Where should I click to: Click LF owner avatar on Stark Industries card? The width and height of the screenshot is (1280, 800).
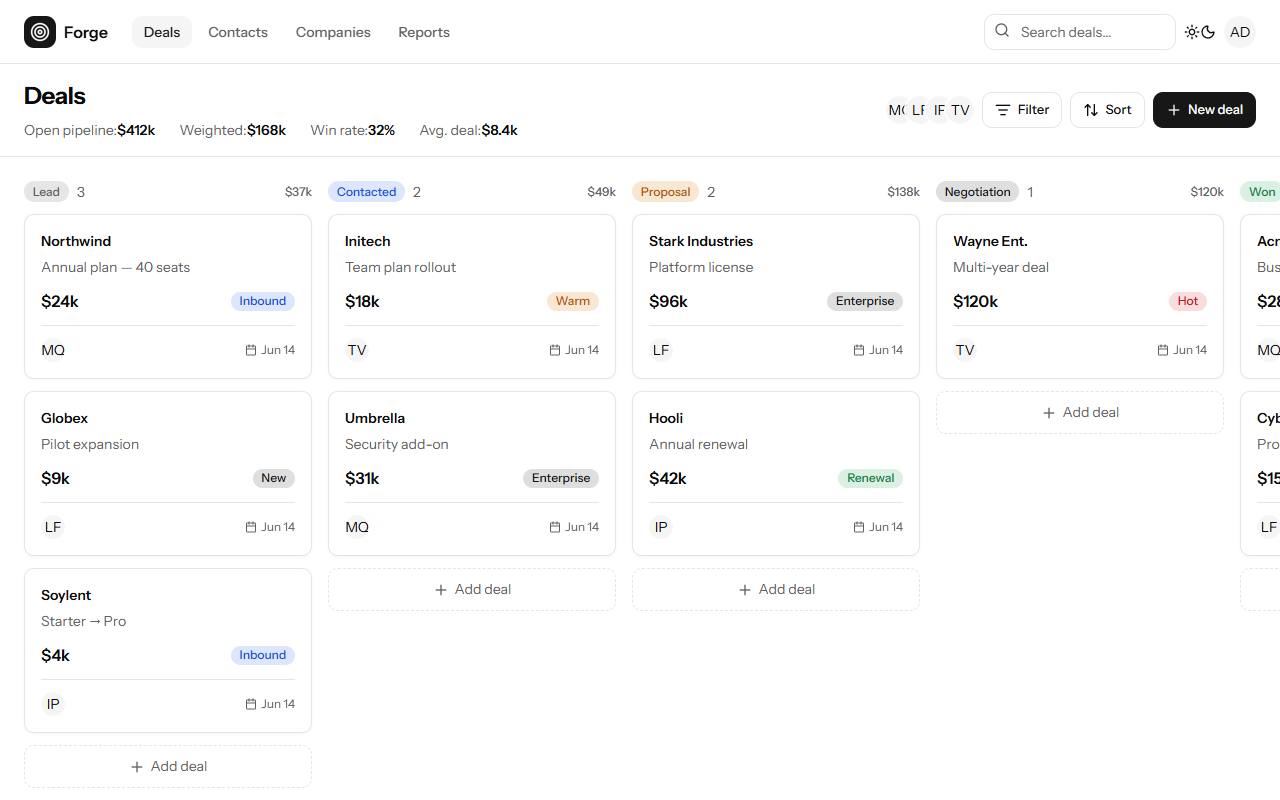point(661,350)
